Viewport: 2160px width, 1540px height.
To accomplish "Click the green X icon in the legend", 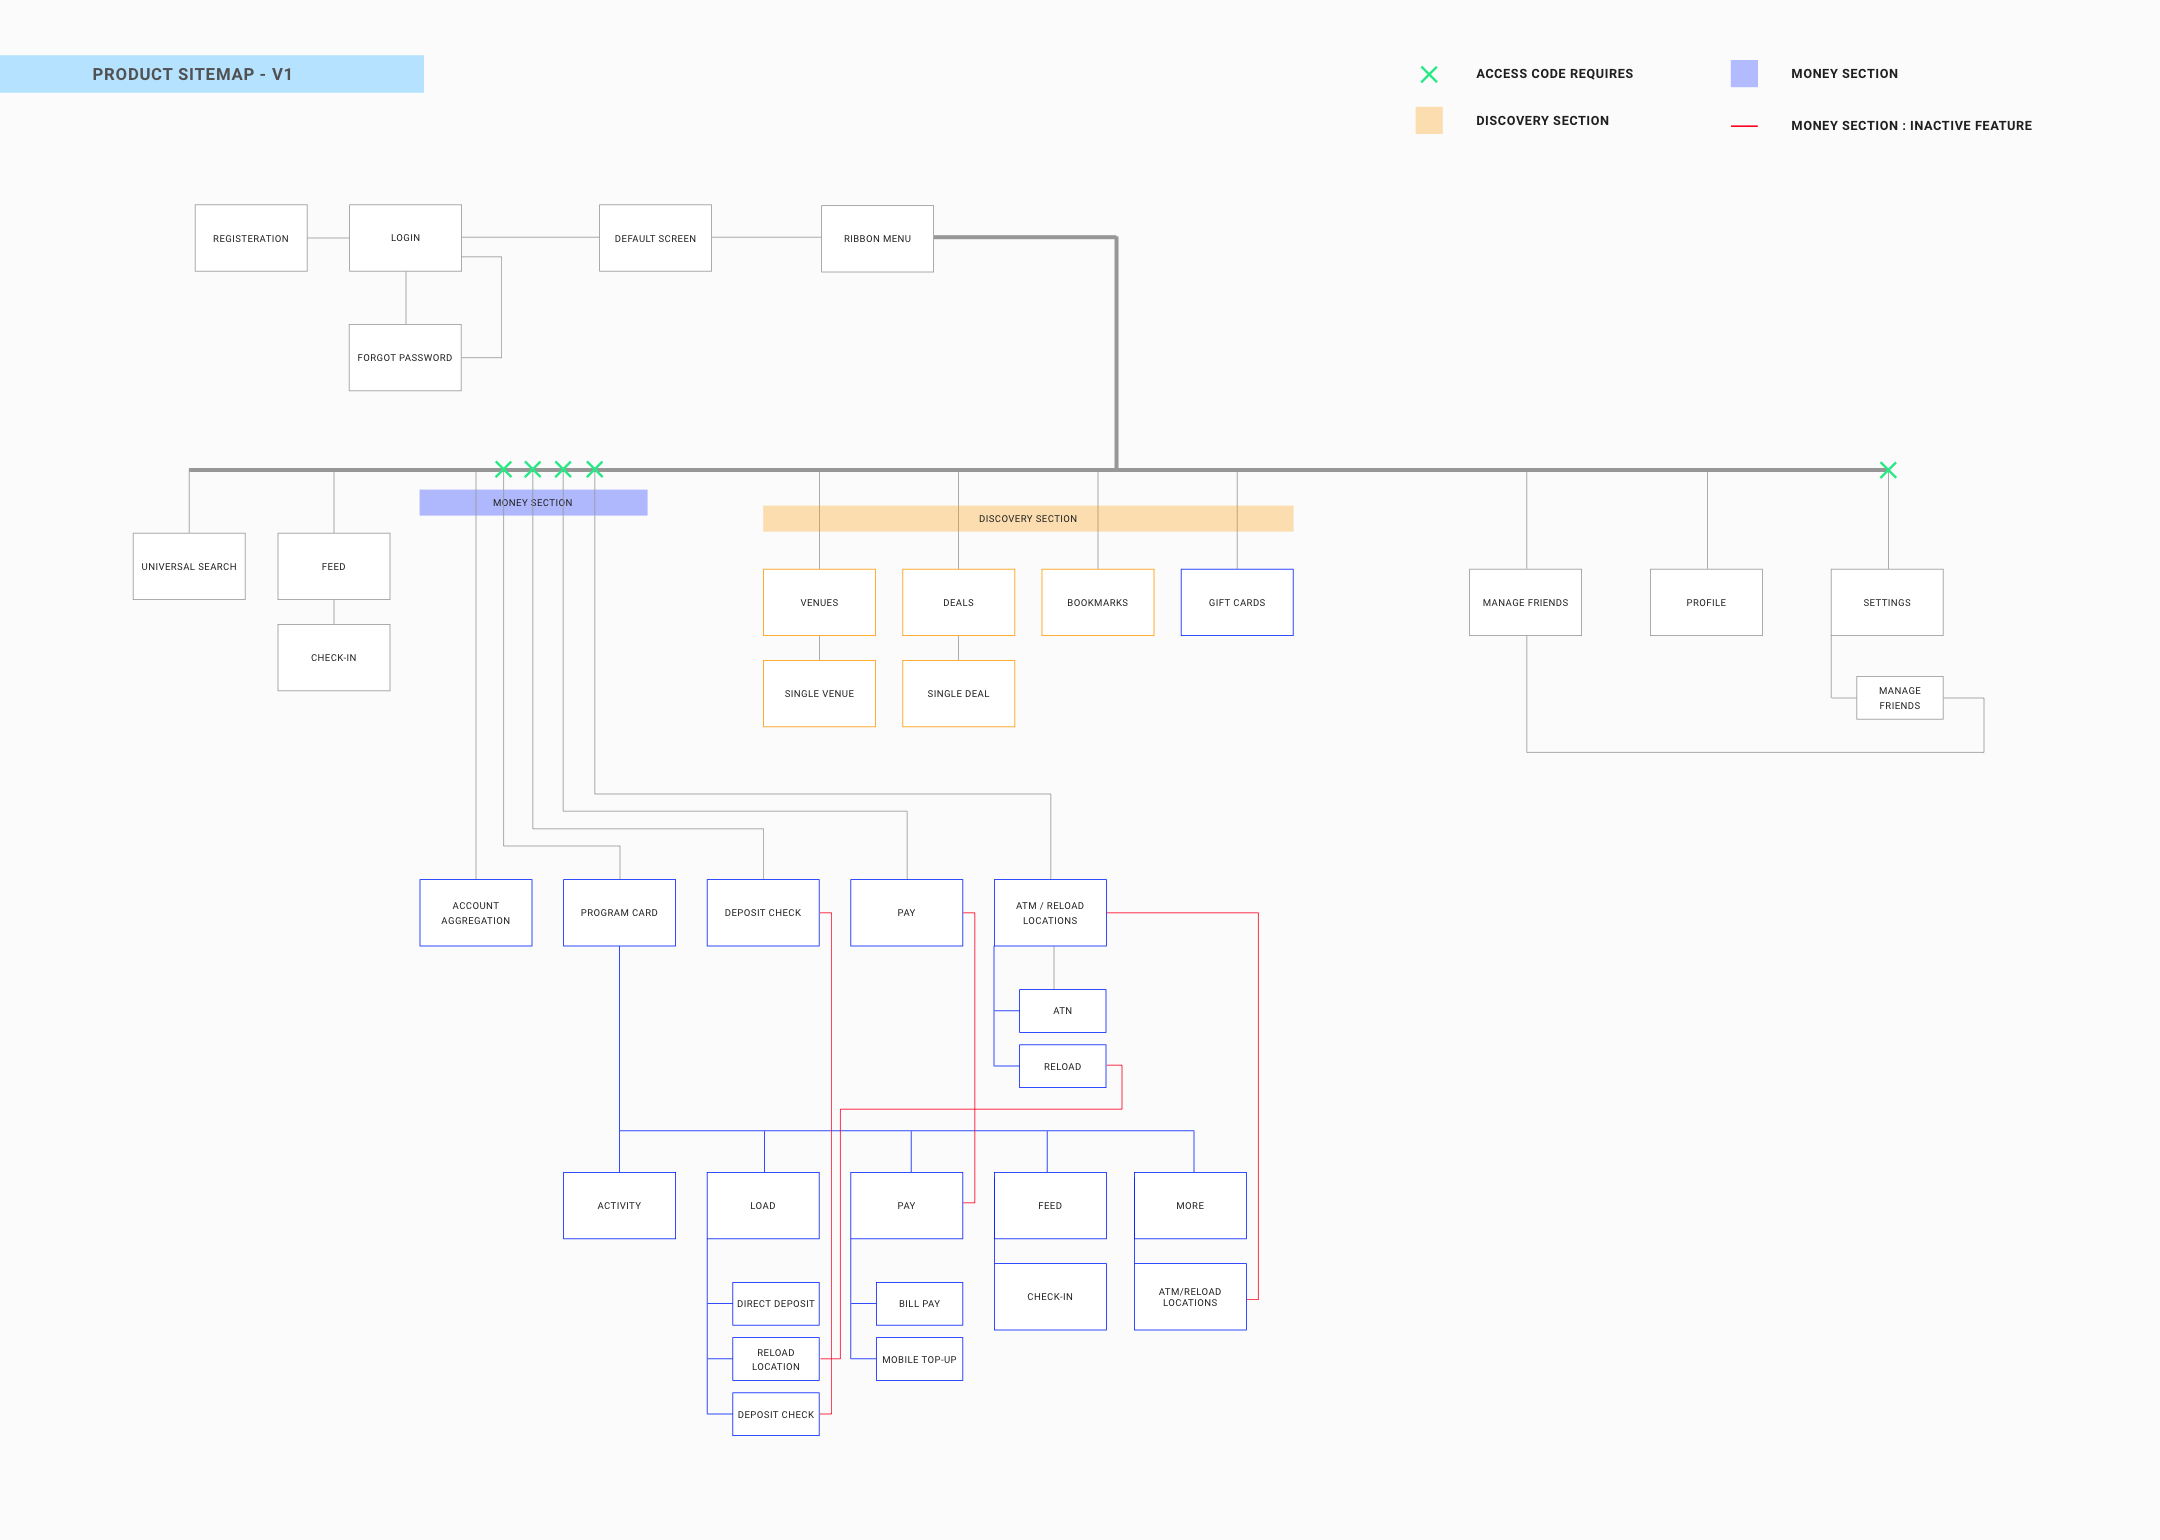I will pos(1429,74).
